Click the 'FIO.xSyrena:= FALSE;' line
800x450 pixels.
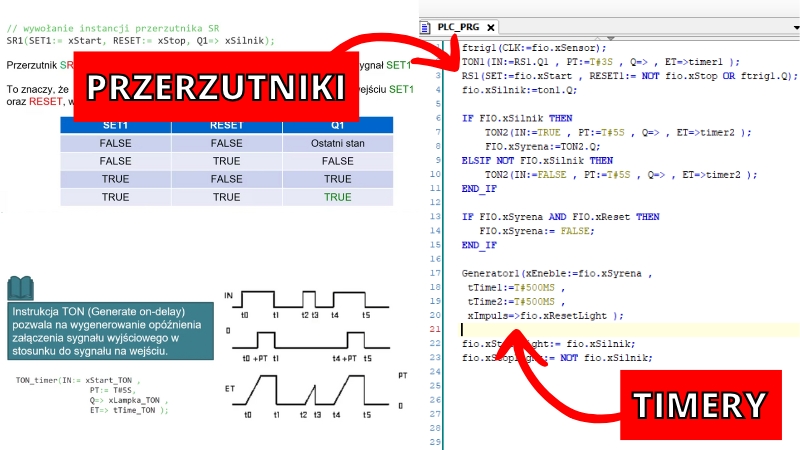[x=537, y=231]
